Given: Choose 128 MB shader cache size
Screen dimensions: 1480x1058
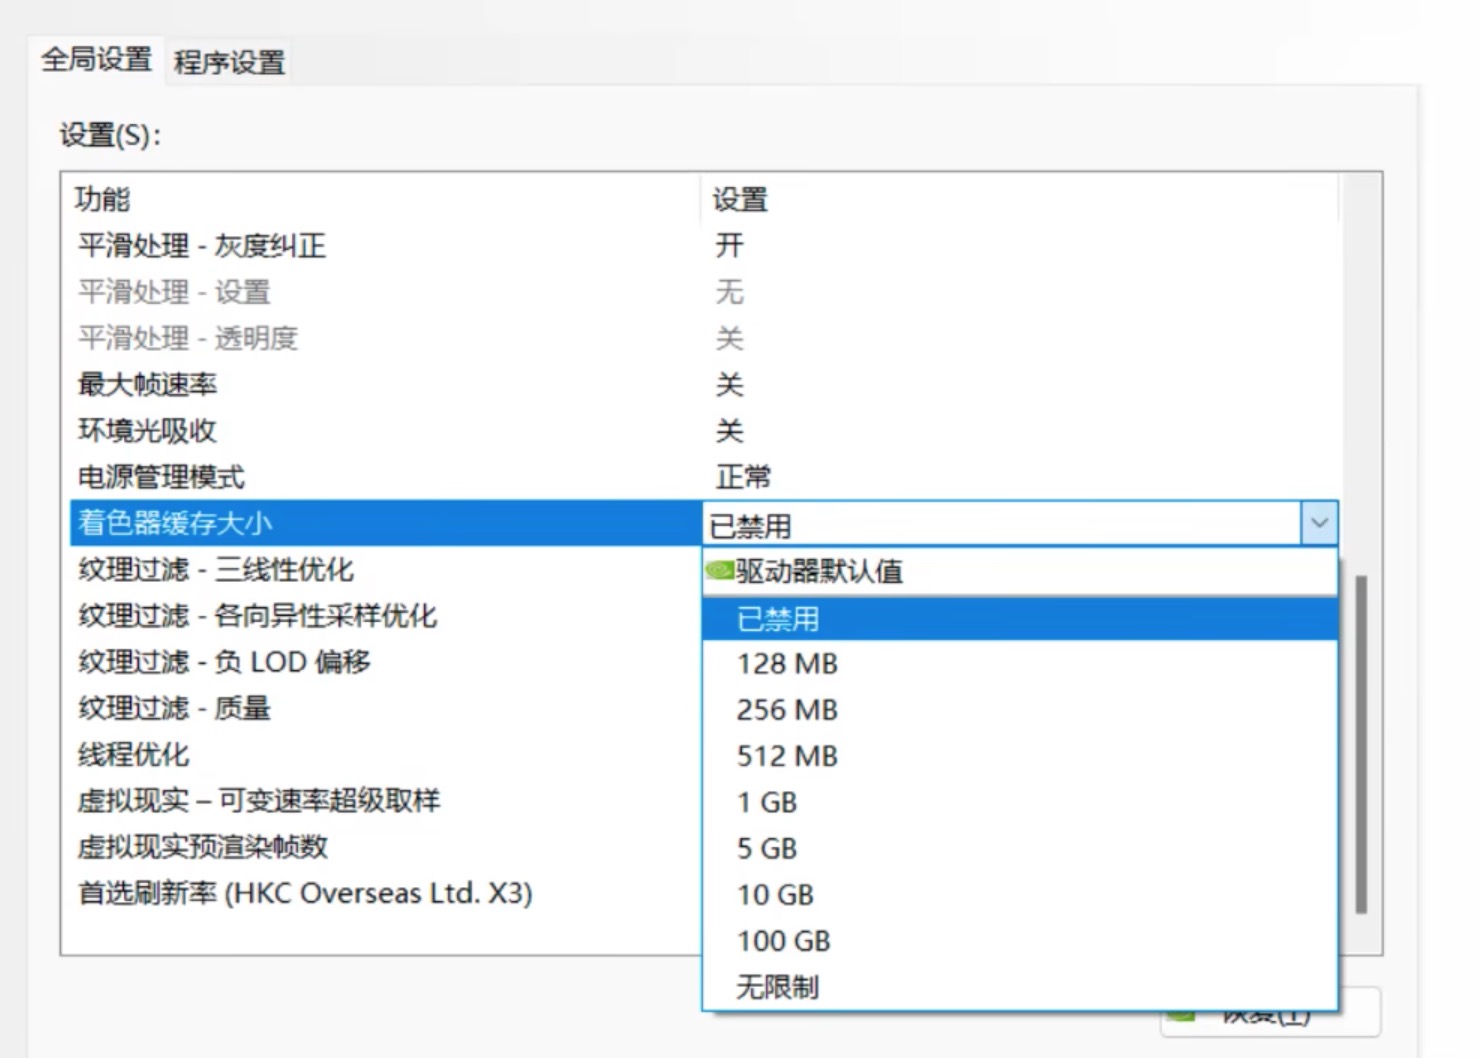Looking at the screenshot, I should click(x=1020, y=664).
